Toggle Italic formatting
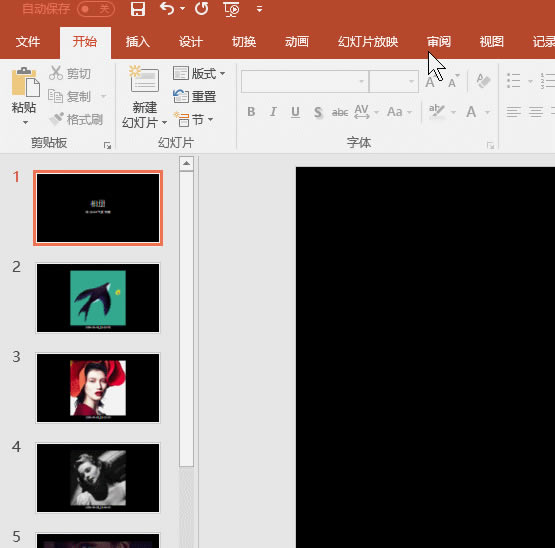Image resolution: width=555 pixels, height=548 pixels. [273, 112]
